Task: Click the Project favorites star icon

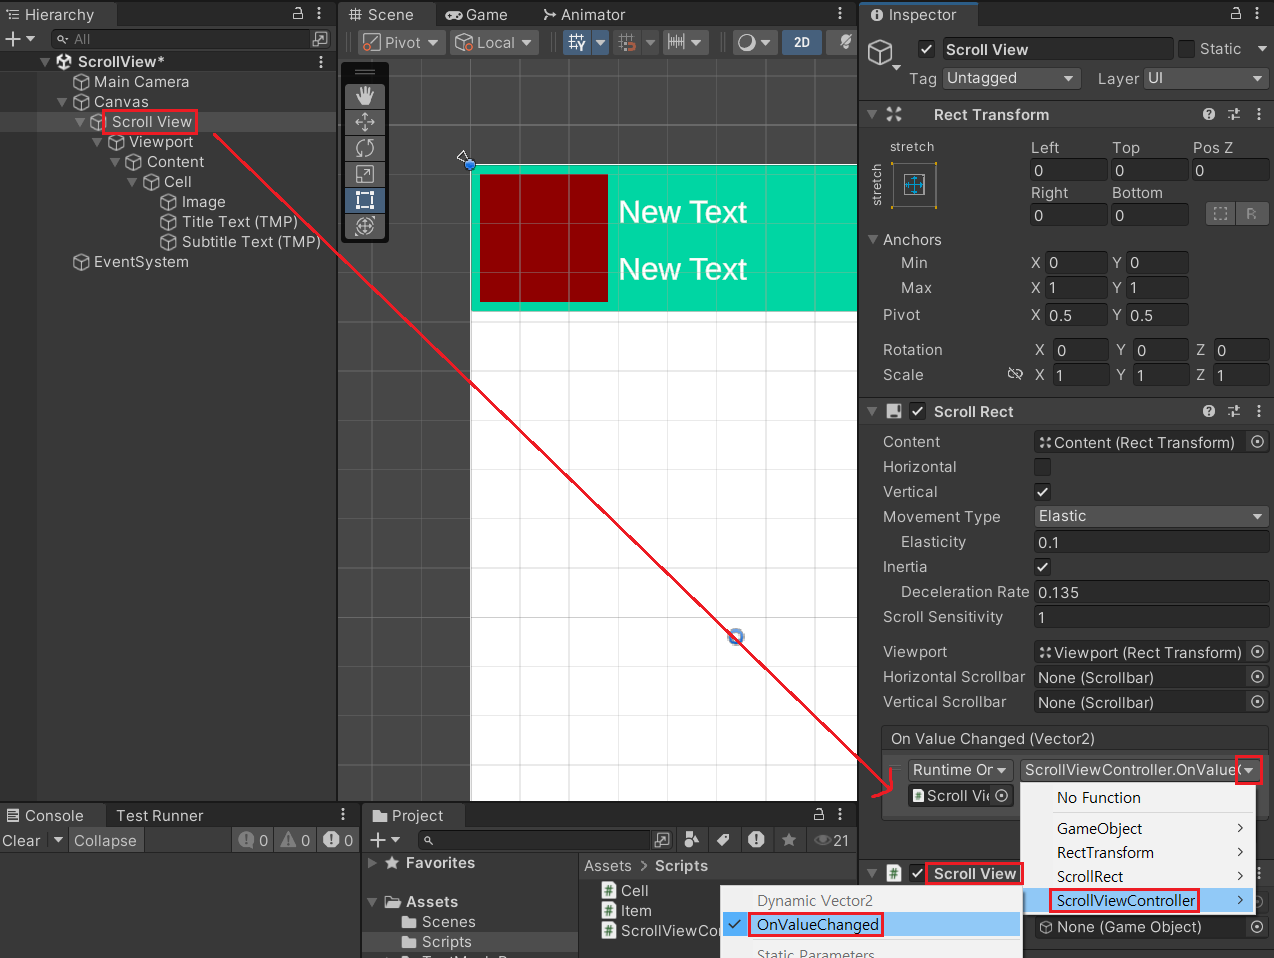Action: [x=789, y=840]
